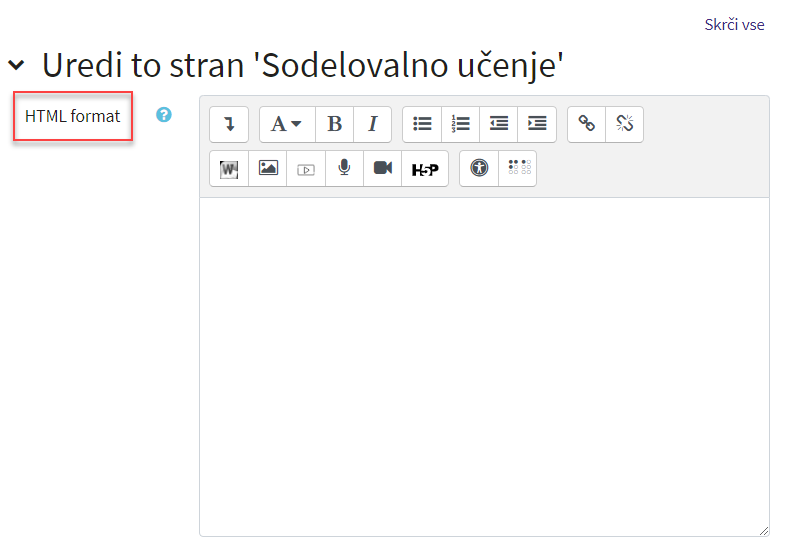This screenshot has width=788, height=549.
Task: Insert H5P content
Action: tap(425, 168)
